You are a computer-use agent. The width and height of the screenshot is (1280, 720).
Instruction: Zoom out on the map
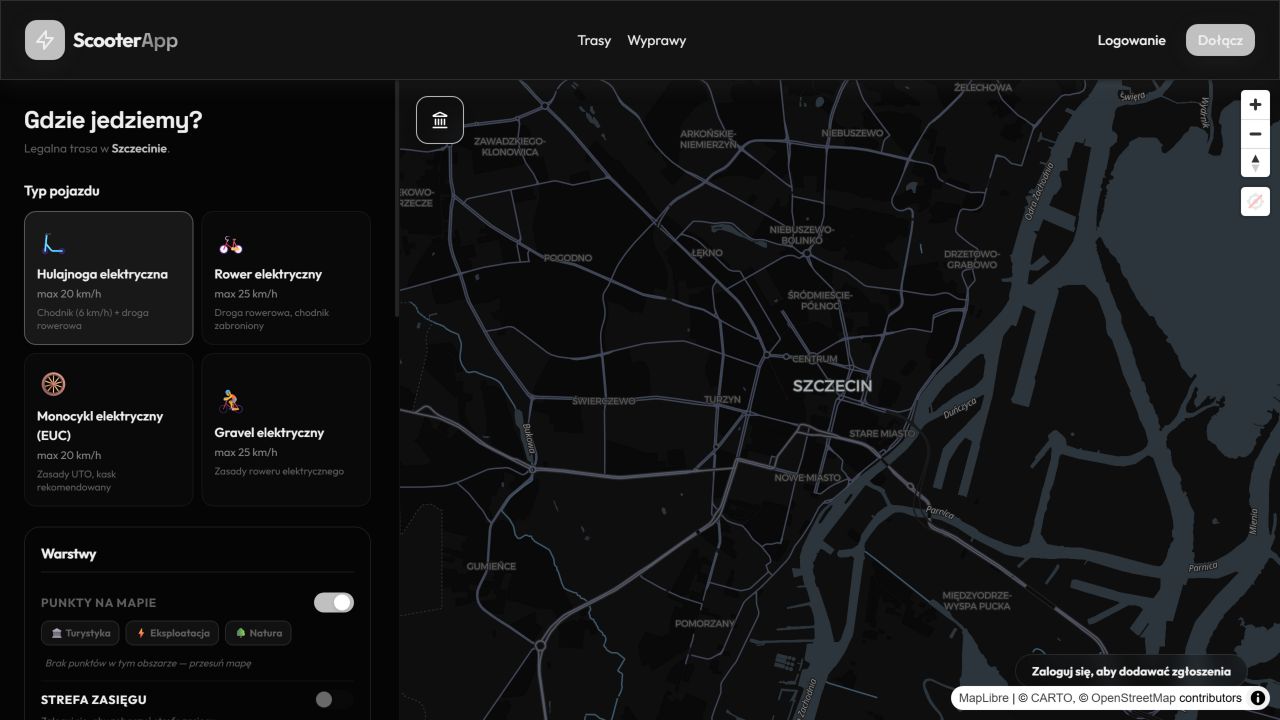[1255, 133]
